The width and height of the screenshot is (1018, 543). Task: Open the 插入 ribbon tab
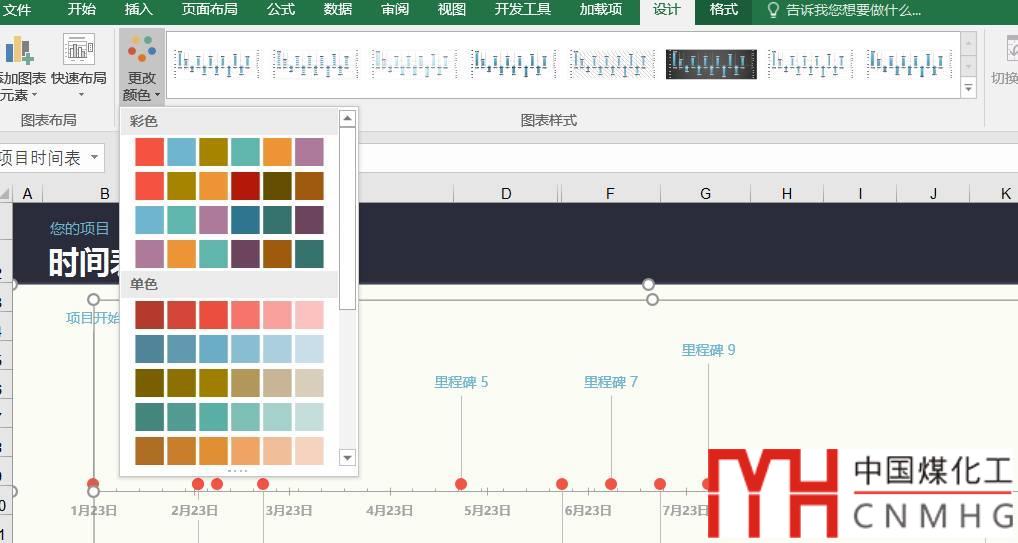139,10
